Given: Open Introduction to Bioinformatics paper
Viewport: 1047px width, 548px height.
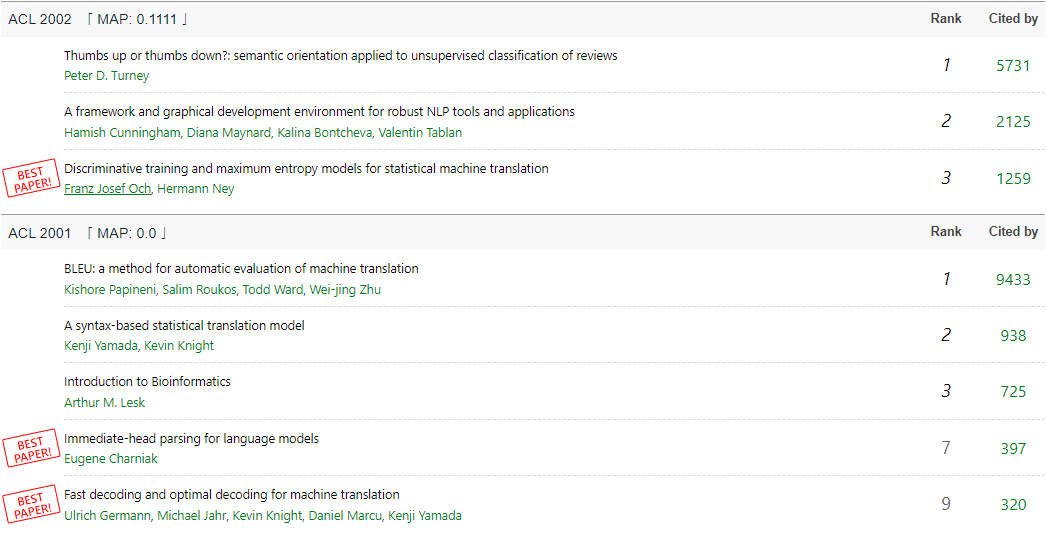Looking at the screenshot, I should 147,382.
